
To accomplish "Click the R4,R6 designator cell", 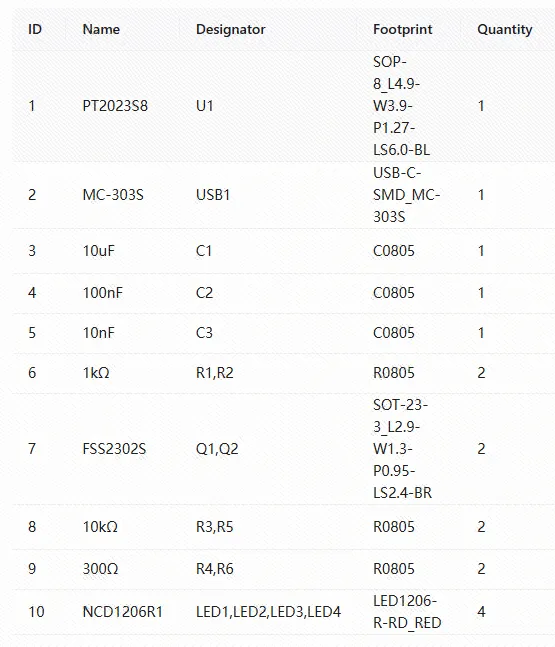I will pos(215,569).
